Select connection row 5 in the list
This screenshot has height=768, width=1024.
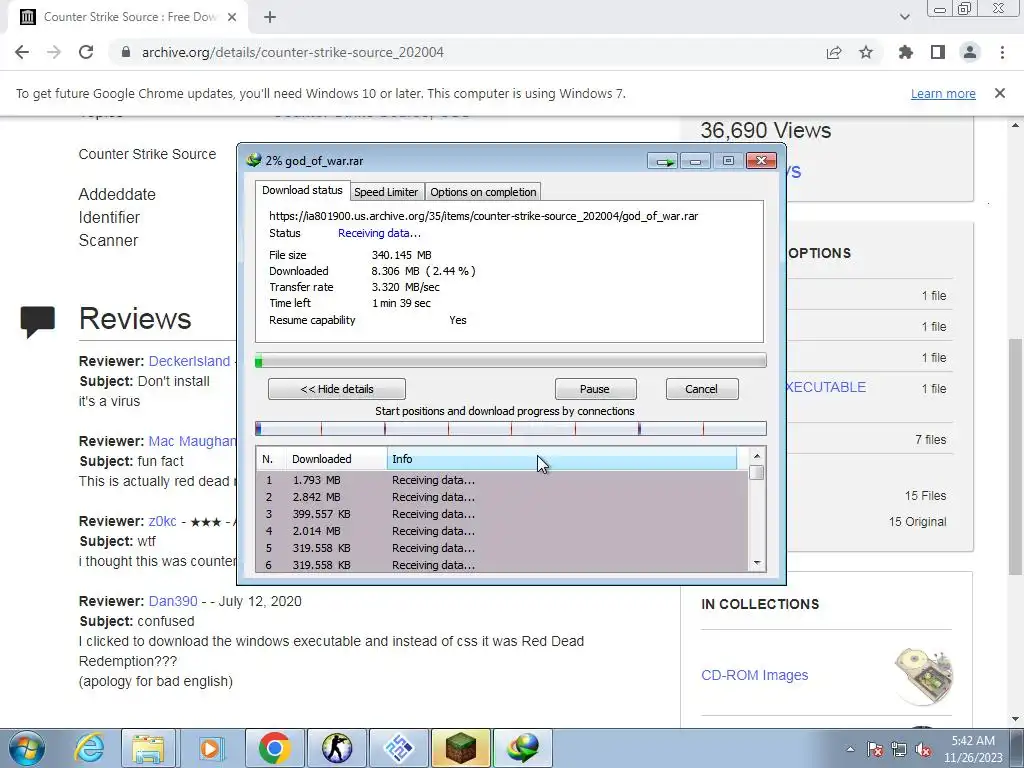tap(502, 548)
